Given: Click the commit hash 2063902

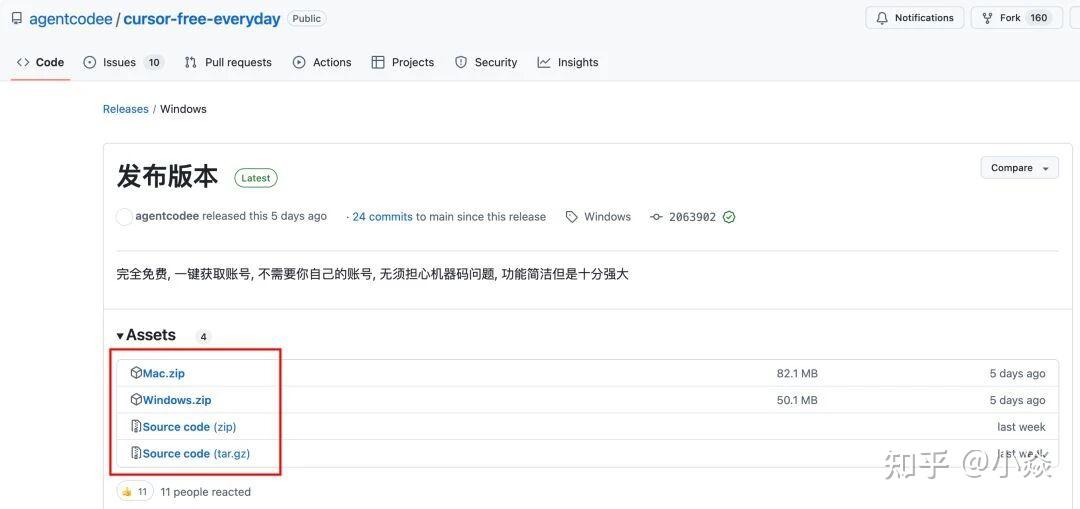Looking at the screenshot, I should click(692, 217).
